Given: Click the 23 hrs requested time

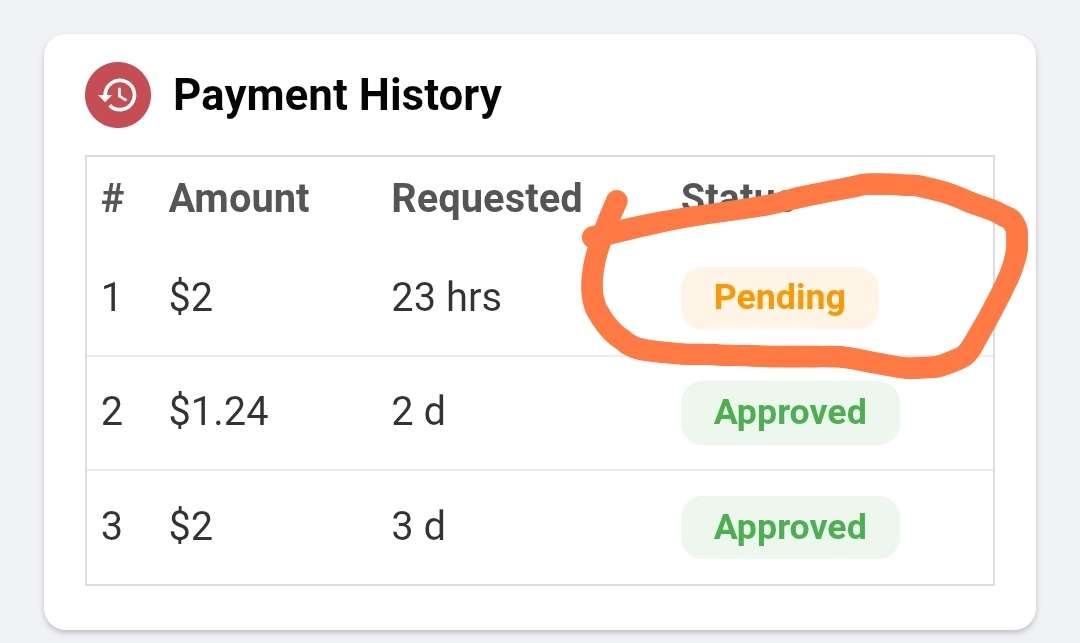Looking at the screenshot, I should [446, 297].
